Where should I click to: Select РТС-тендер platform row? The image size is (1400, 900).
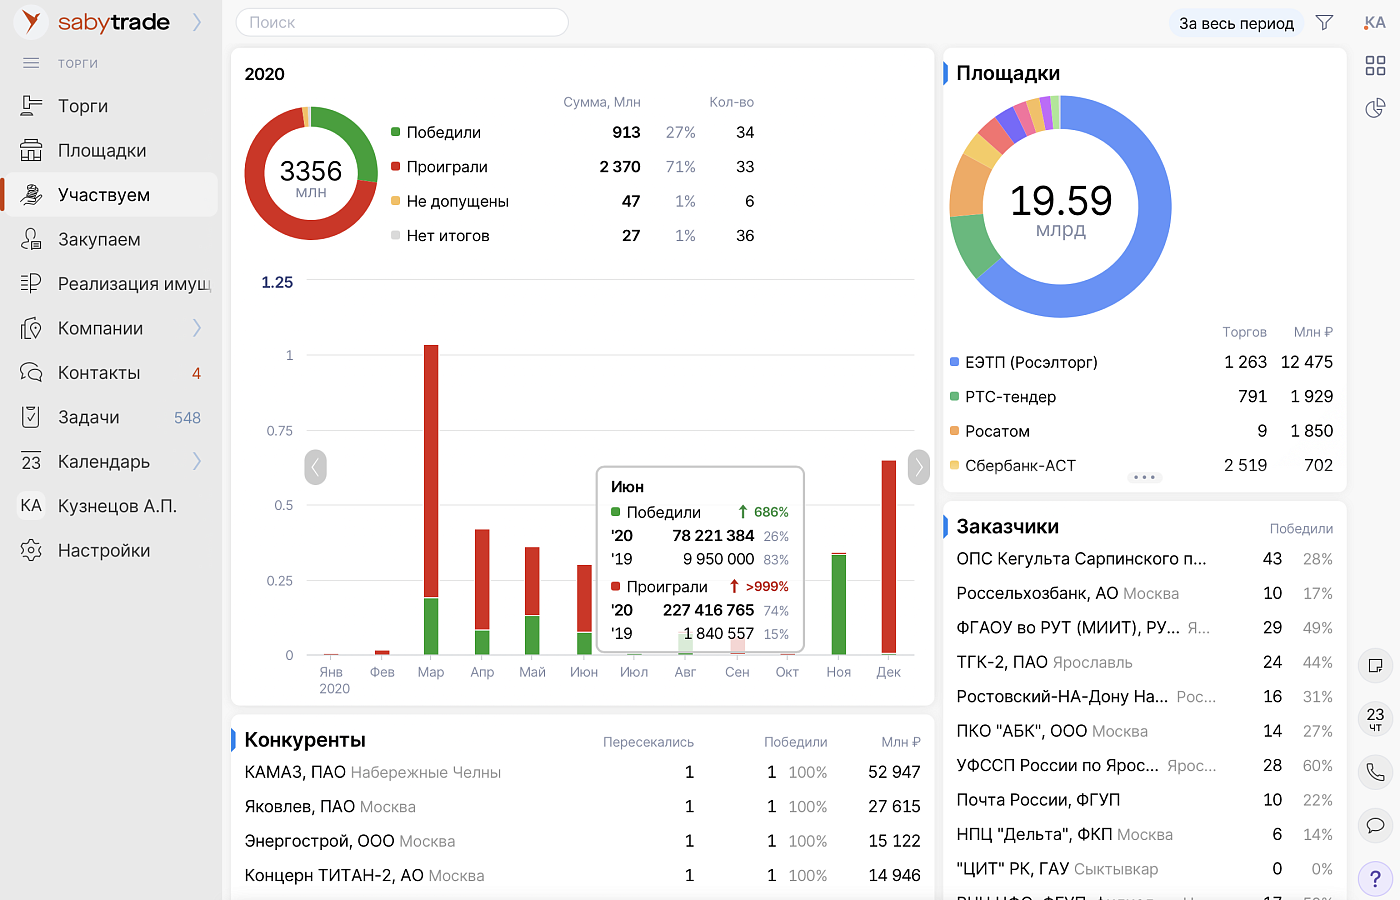[x=1141, y=397]
